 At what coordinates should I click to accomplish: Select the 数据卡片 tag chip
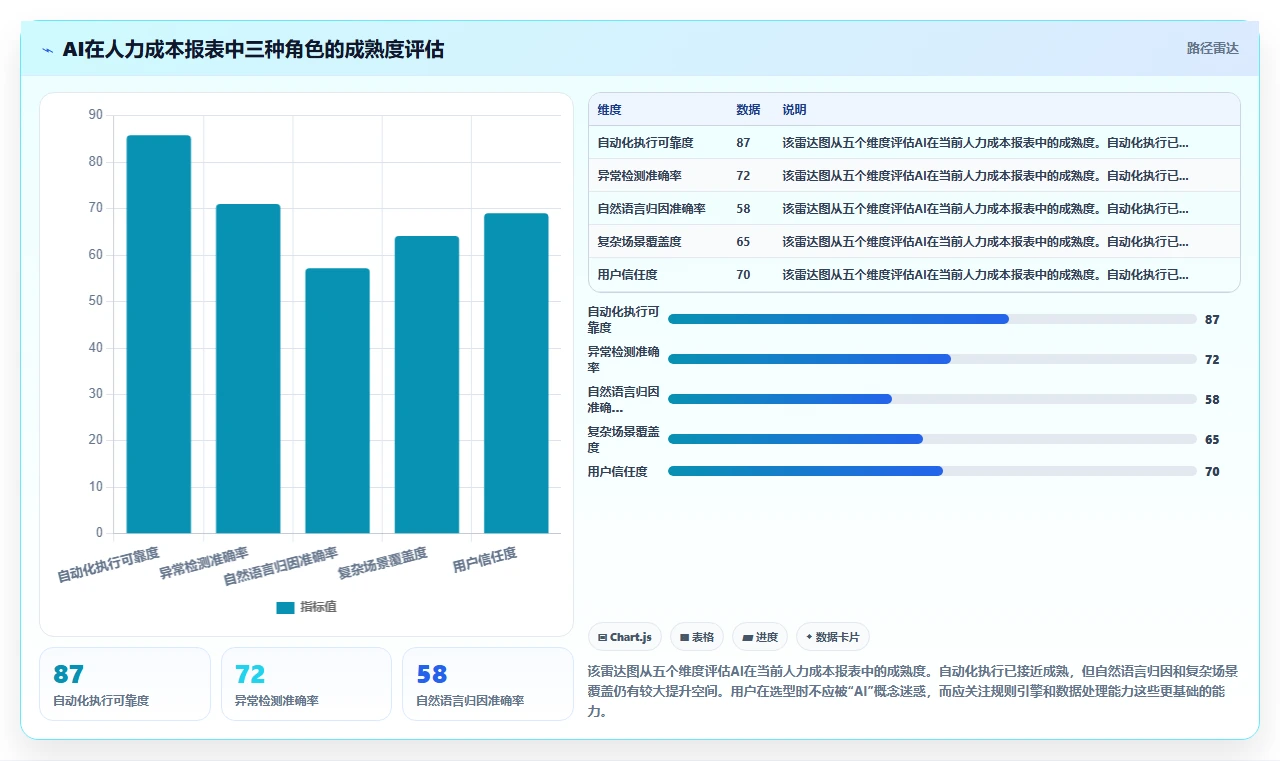coord(833,637)
